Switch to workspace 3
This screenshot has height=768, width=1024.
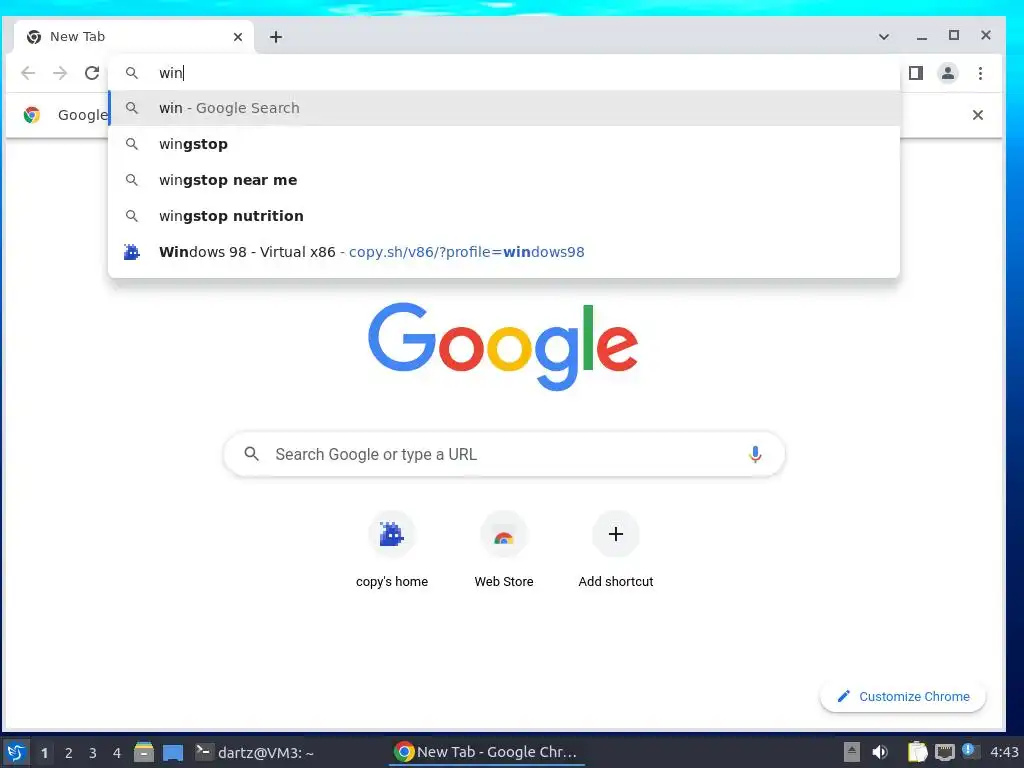[93, 753]
